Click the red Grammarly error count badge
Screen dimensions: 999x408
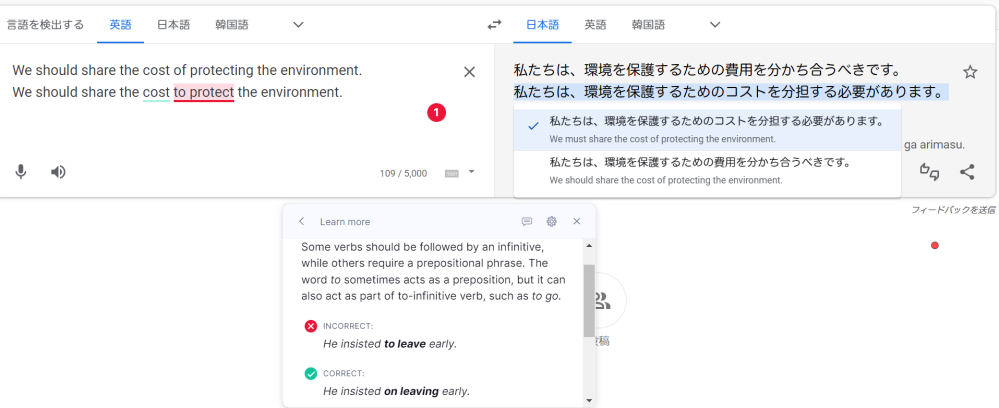point(436,113)
